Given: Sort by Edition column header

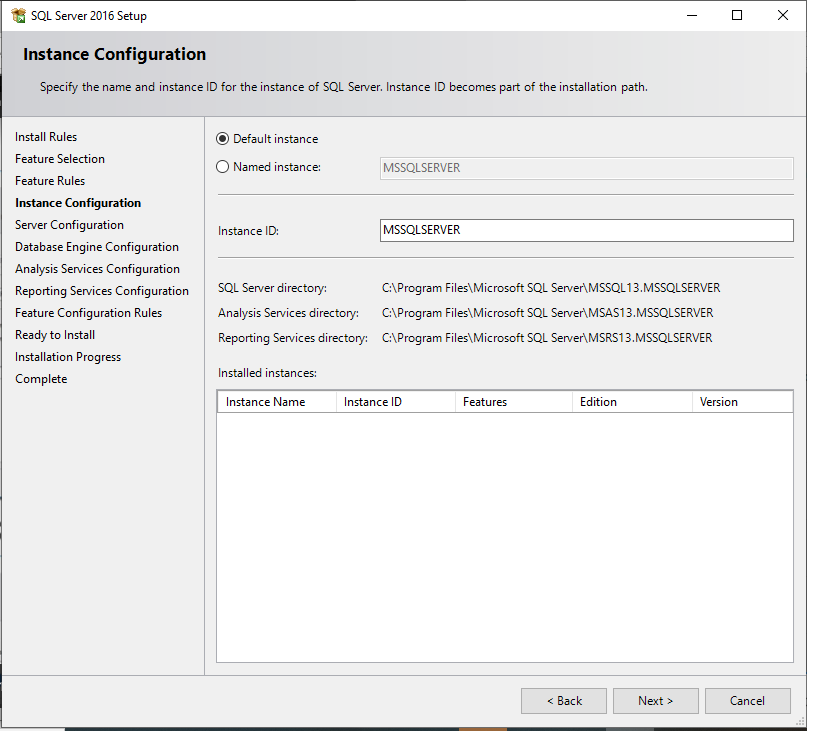Looking at the screenshot, I should [x=633, y=402].
